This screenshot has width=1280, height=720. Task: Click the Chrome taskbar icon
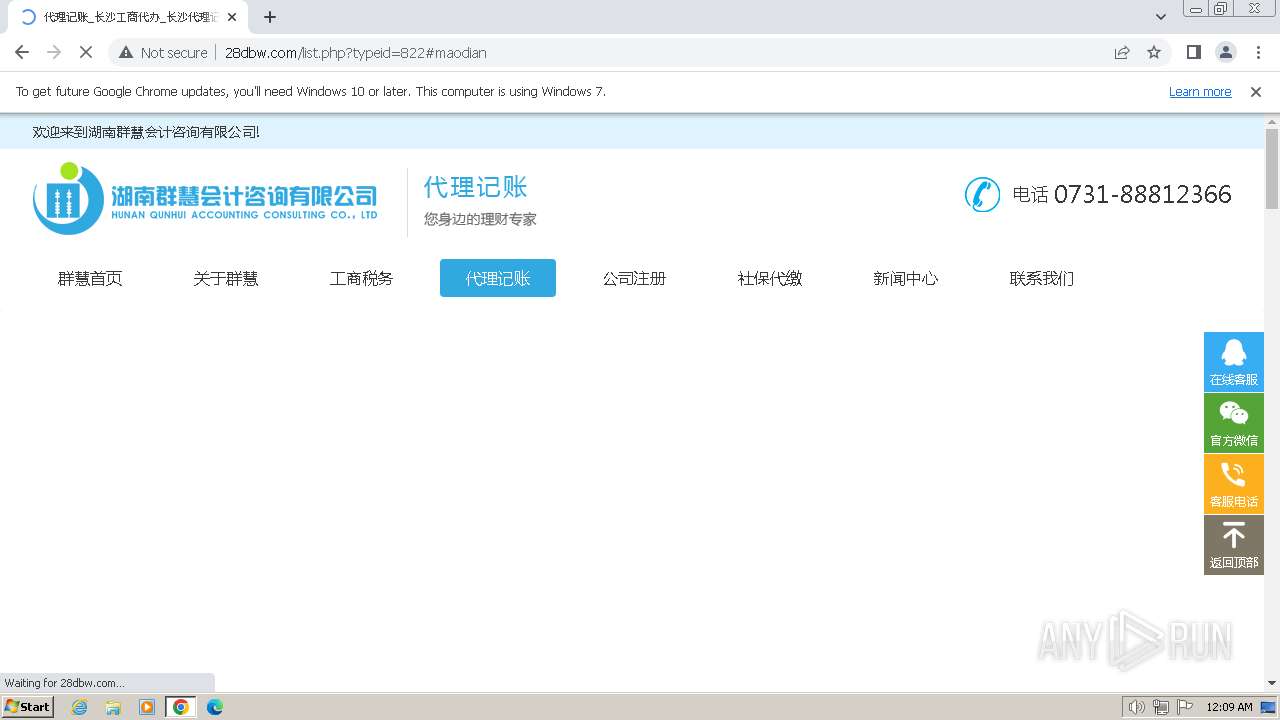click(181, 707)
